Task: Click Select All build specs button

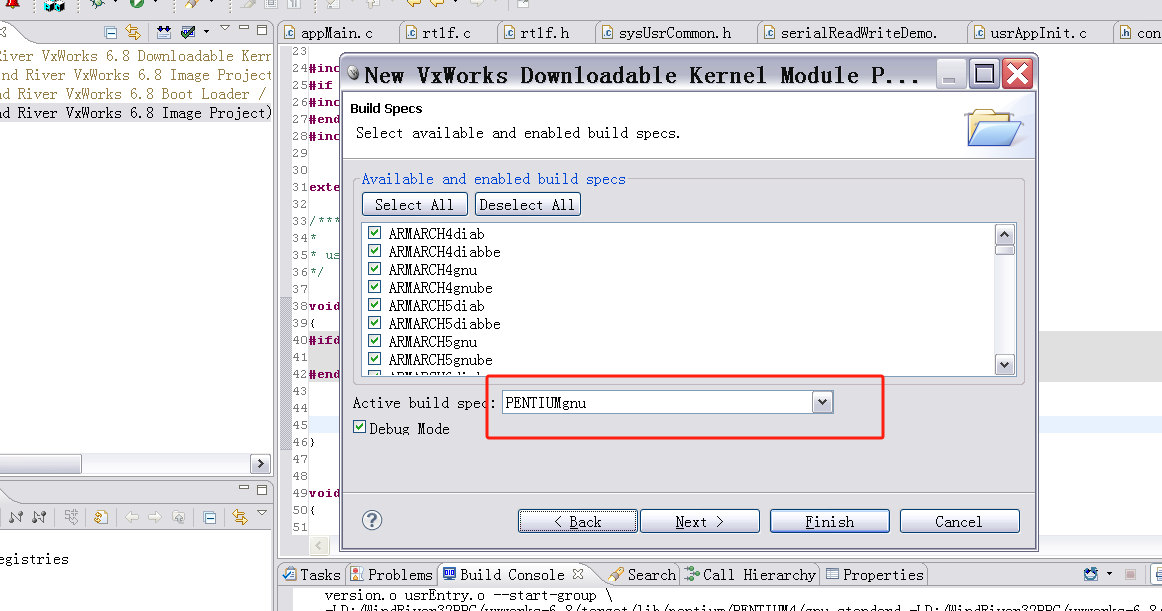Action: click(x=414, y=205)
